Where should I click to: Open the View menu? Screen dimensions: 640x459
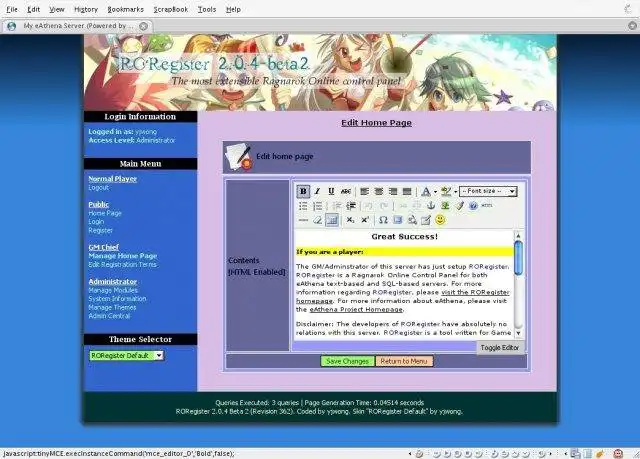[57, 9]
